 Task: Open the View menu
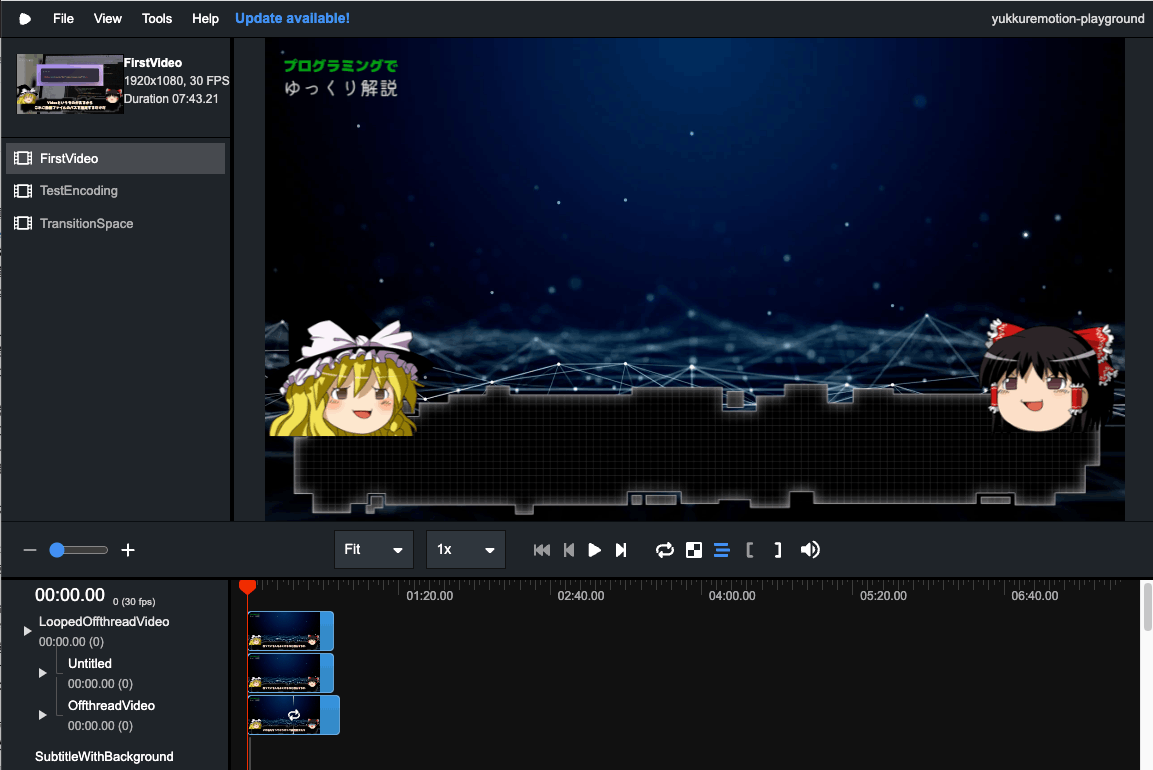[x=107, y=18]
